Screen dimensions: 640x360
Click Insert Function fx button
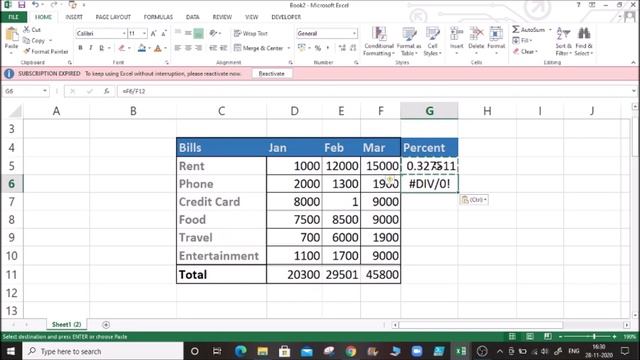coord(107,91)
